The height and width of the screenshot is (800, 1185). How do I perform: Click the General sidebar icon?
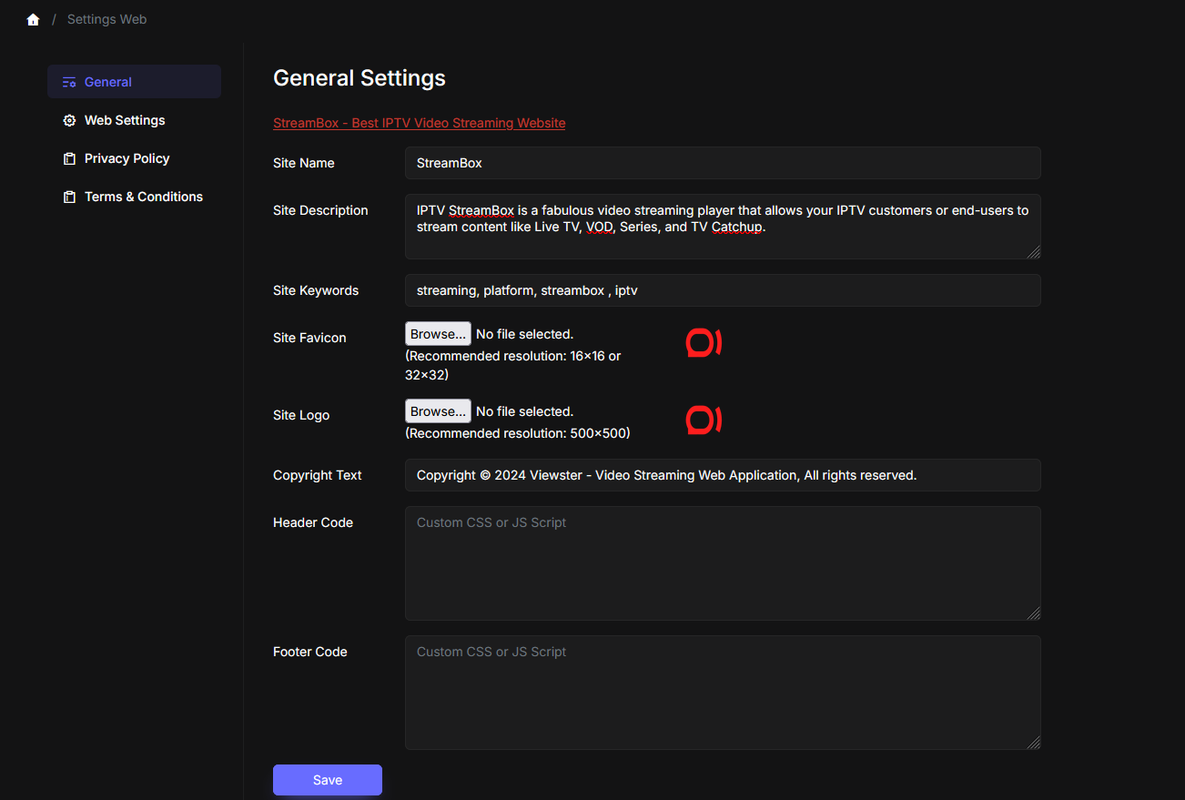click(69, 82)
